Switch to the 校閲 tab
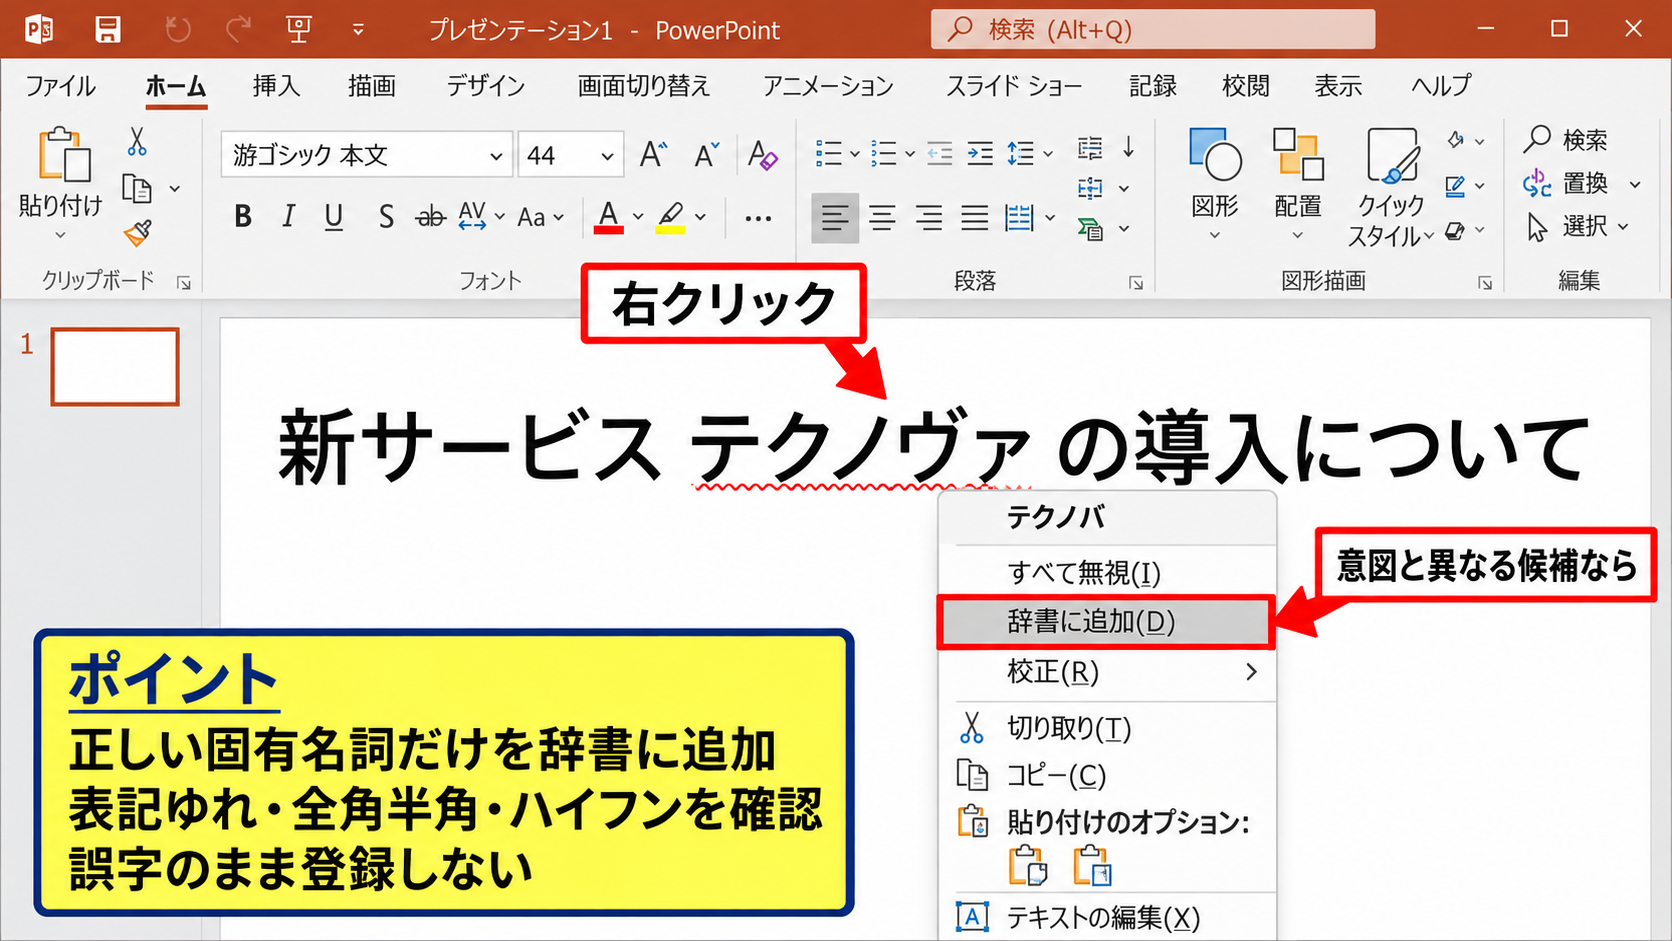 pyautogui.click(x=1245, y=86)
